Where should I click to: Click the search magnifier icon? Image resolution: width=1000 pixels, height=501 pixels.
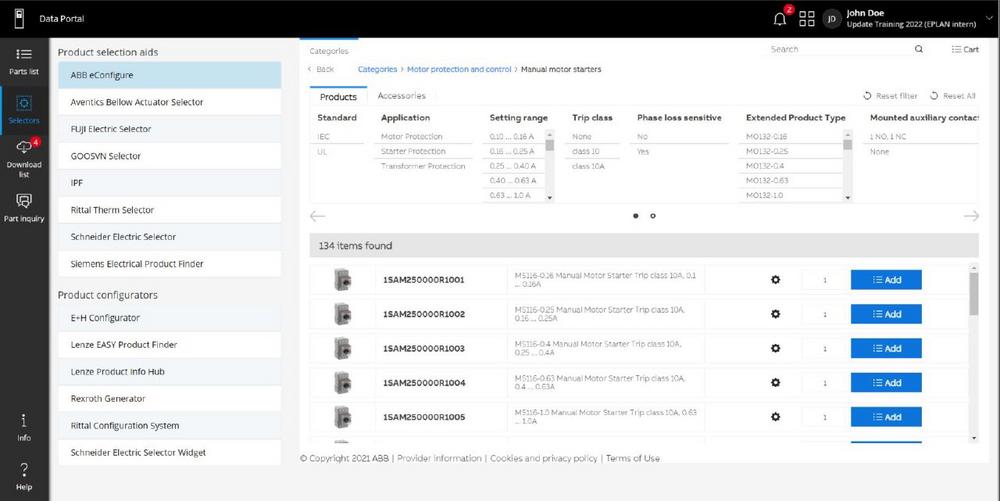coord(919,49)
